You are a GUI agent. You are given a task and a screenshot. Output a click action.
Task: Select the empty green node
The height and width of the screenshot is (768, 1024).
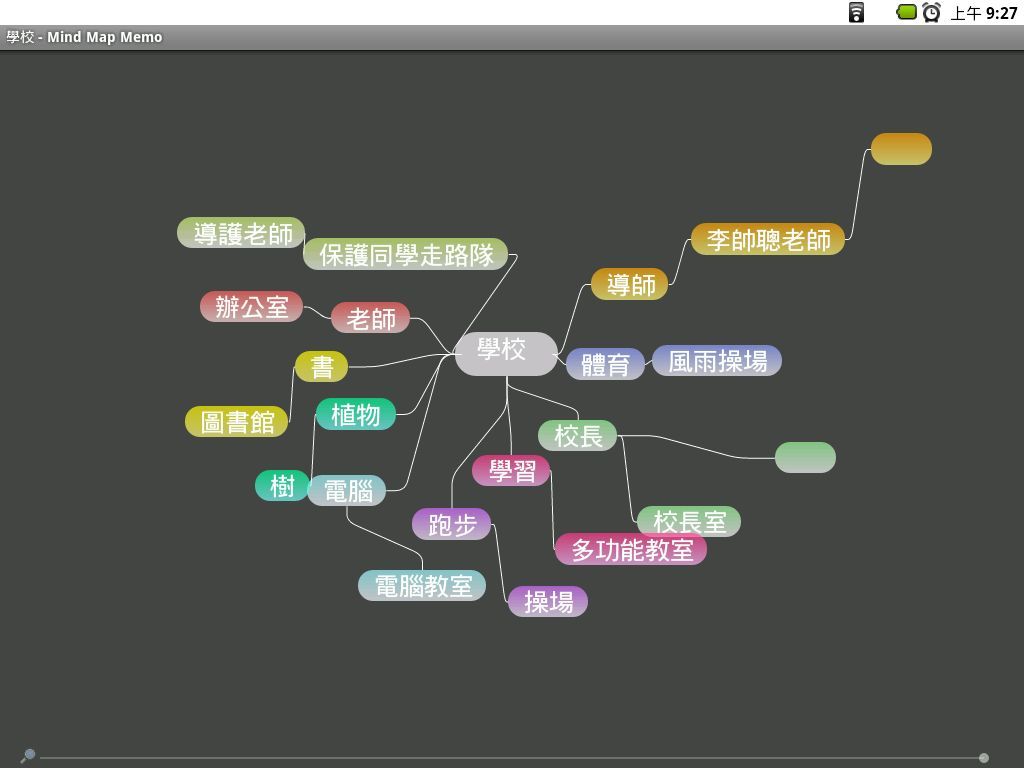805,457
